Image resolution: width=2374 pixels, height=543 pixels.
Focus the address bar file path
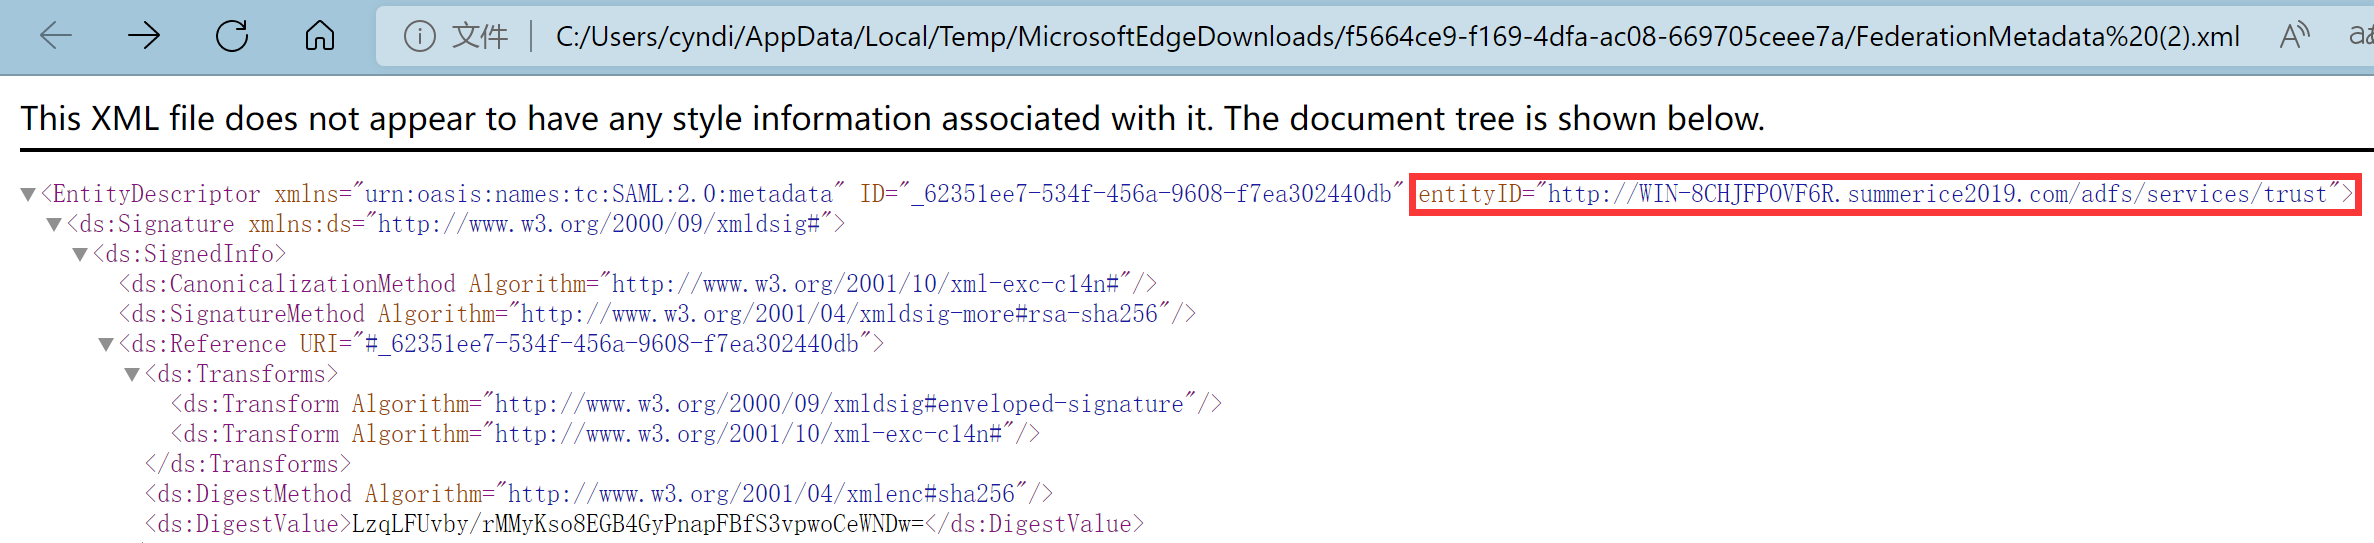(1396, 37)
